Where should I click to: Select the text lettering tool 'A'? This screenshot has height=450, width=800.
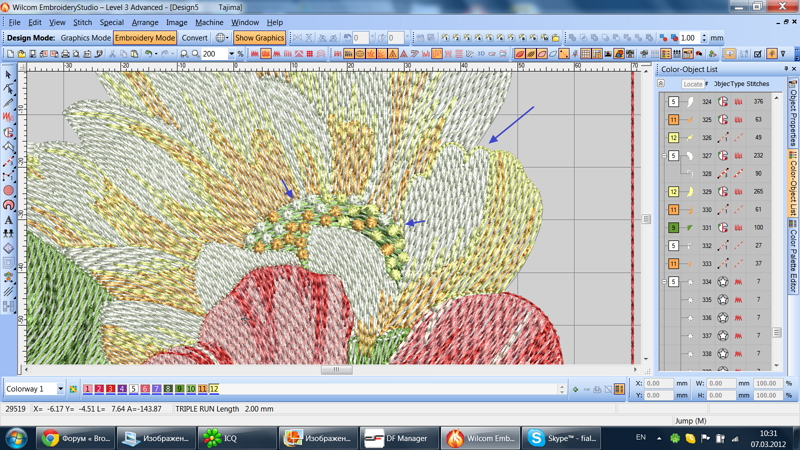[x=9, y=220]
